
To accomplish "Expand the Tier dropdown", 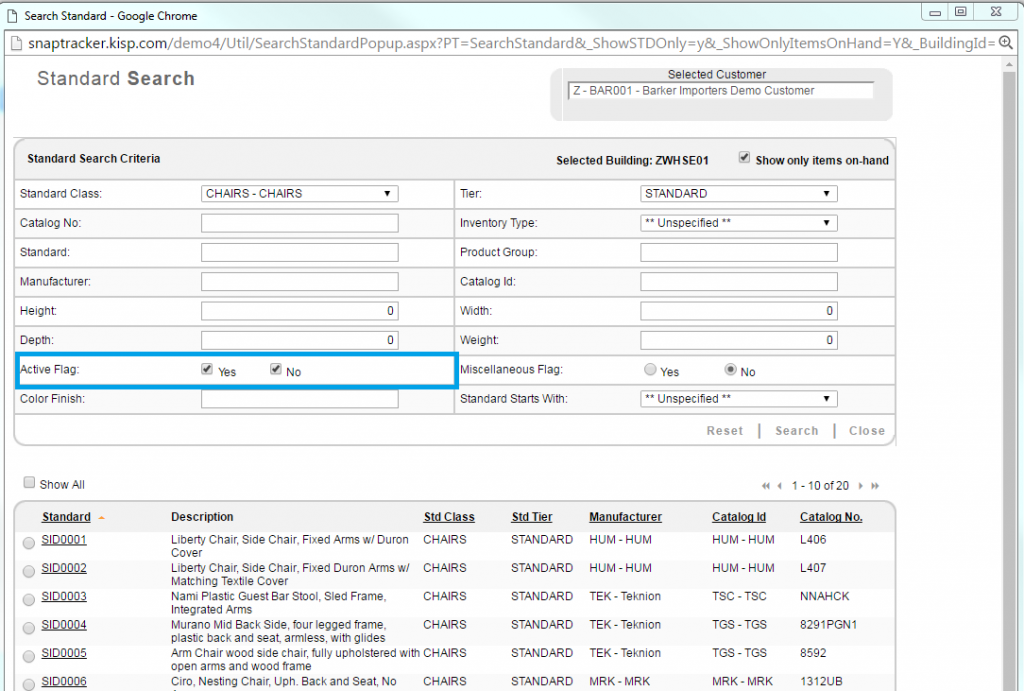I will [x=738, y=194].
